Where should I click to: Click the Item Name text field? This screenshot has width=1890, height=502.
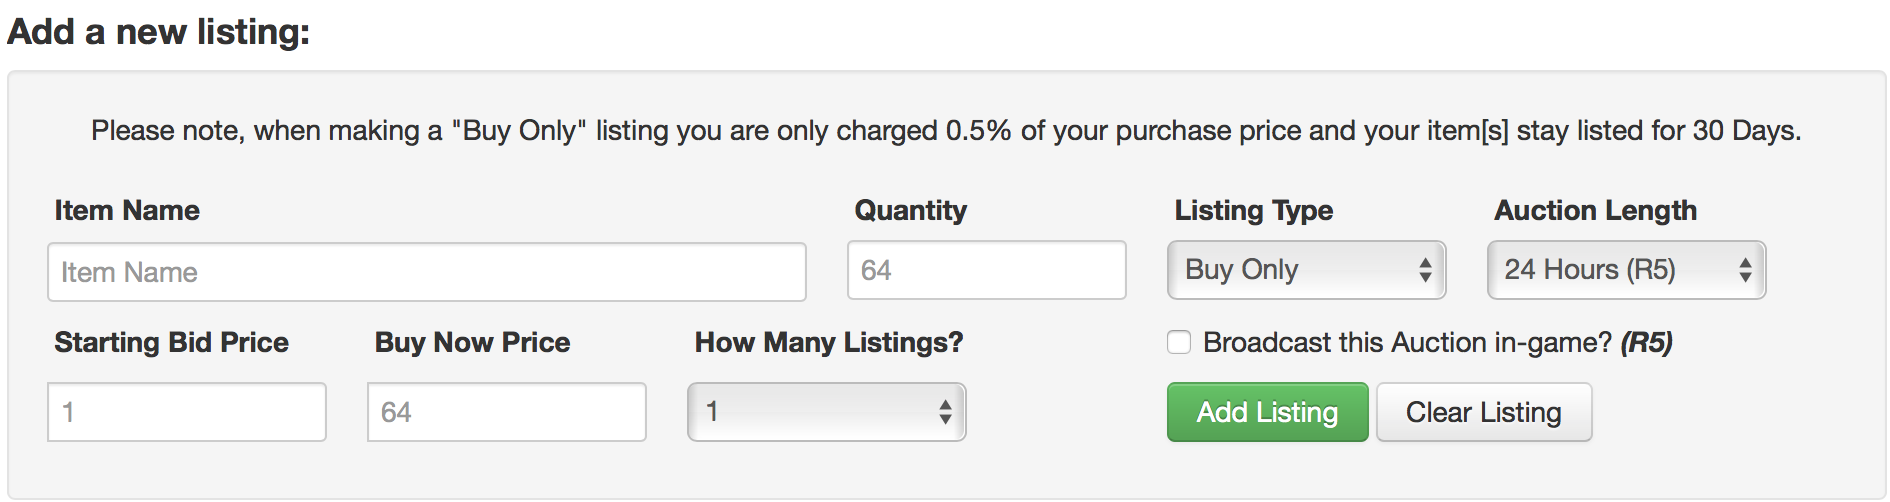426,272
